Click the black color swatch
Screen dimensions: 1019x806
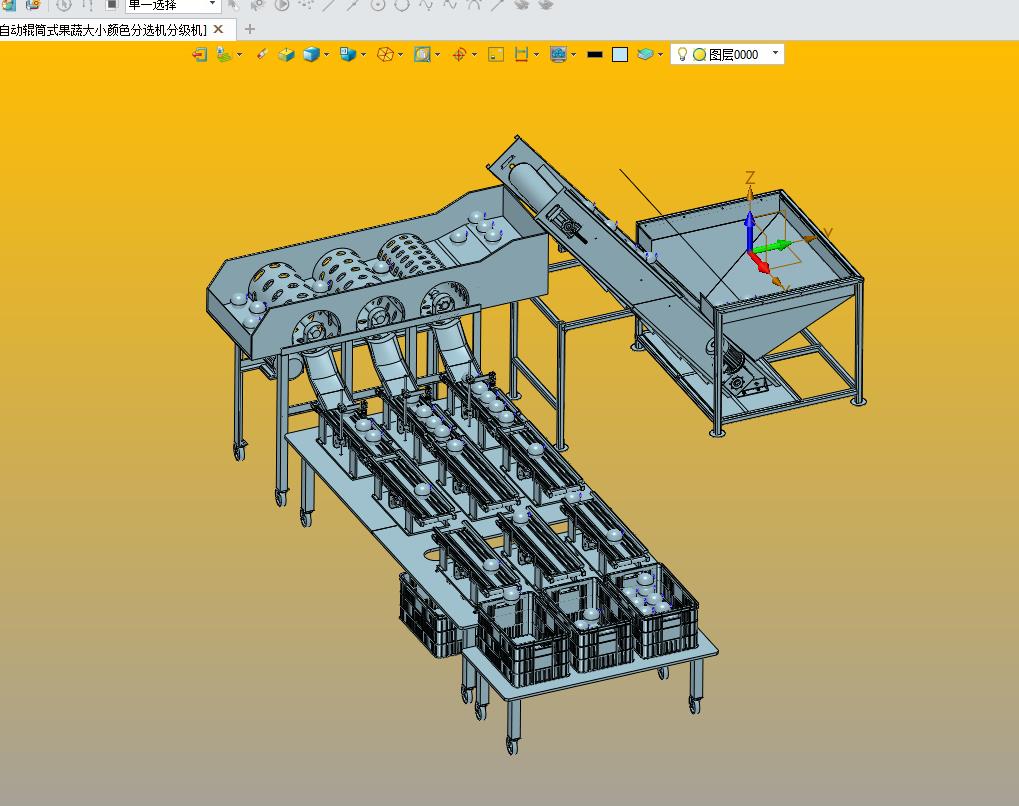[x=595, y=55]
